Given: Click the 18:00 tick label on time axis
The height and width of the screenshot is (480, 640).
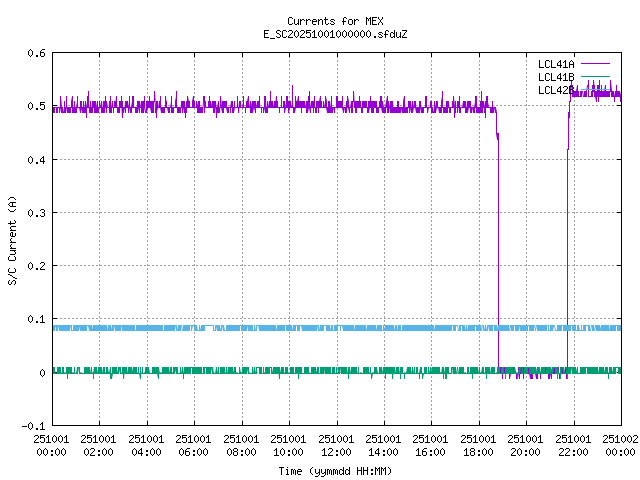Looking at the screenshot, I should point(478,446).
